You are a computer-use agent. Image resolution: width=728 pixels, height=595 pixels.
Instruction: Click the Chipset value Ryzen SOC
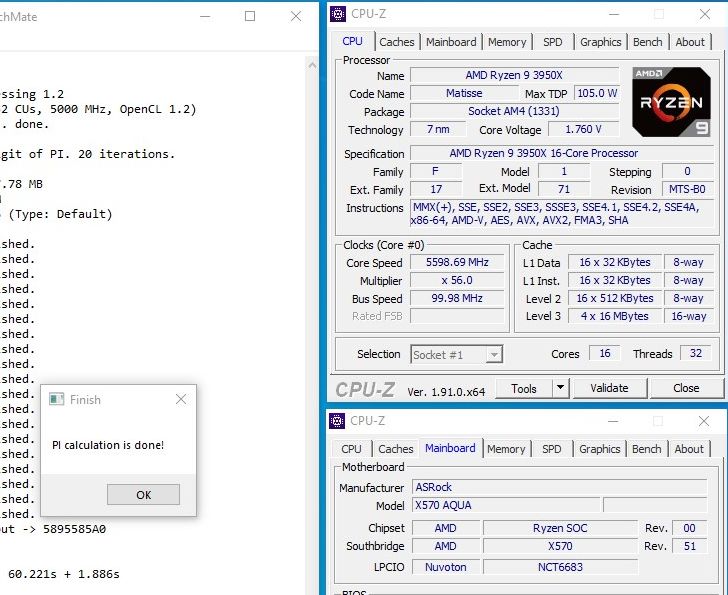pyautogui.click(x=560, y=528)
